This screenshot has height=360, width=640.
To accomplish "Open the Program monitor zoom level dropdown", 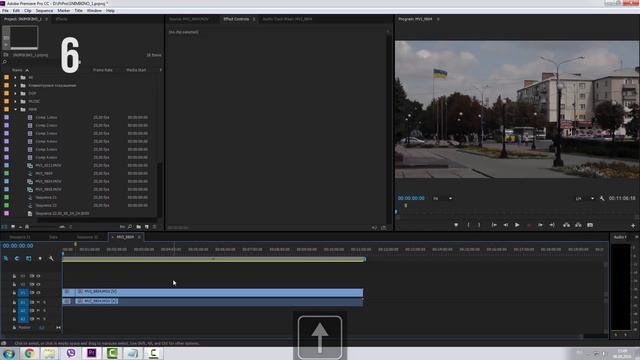I will coord(442,198).
